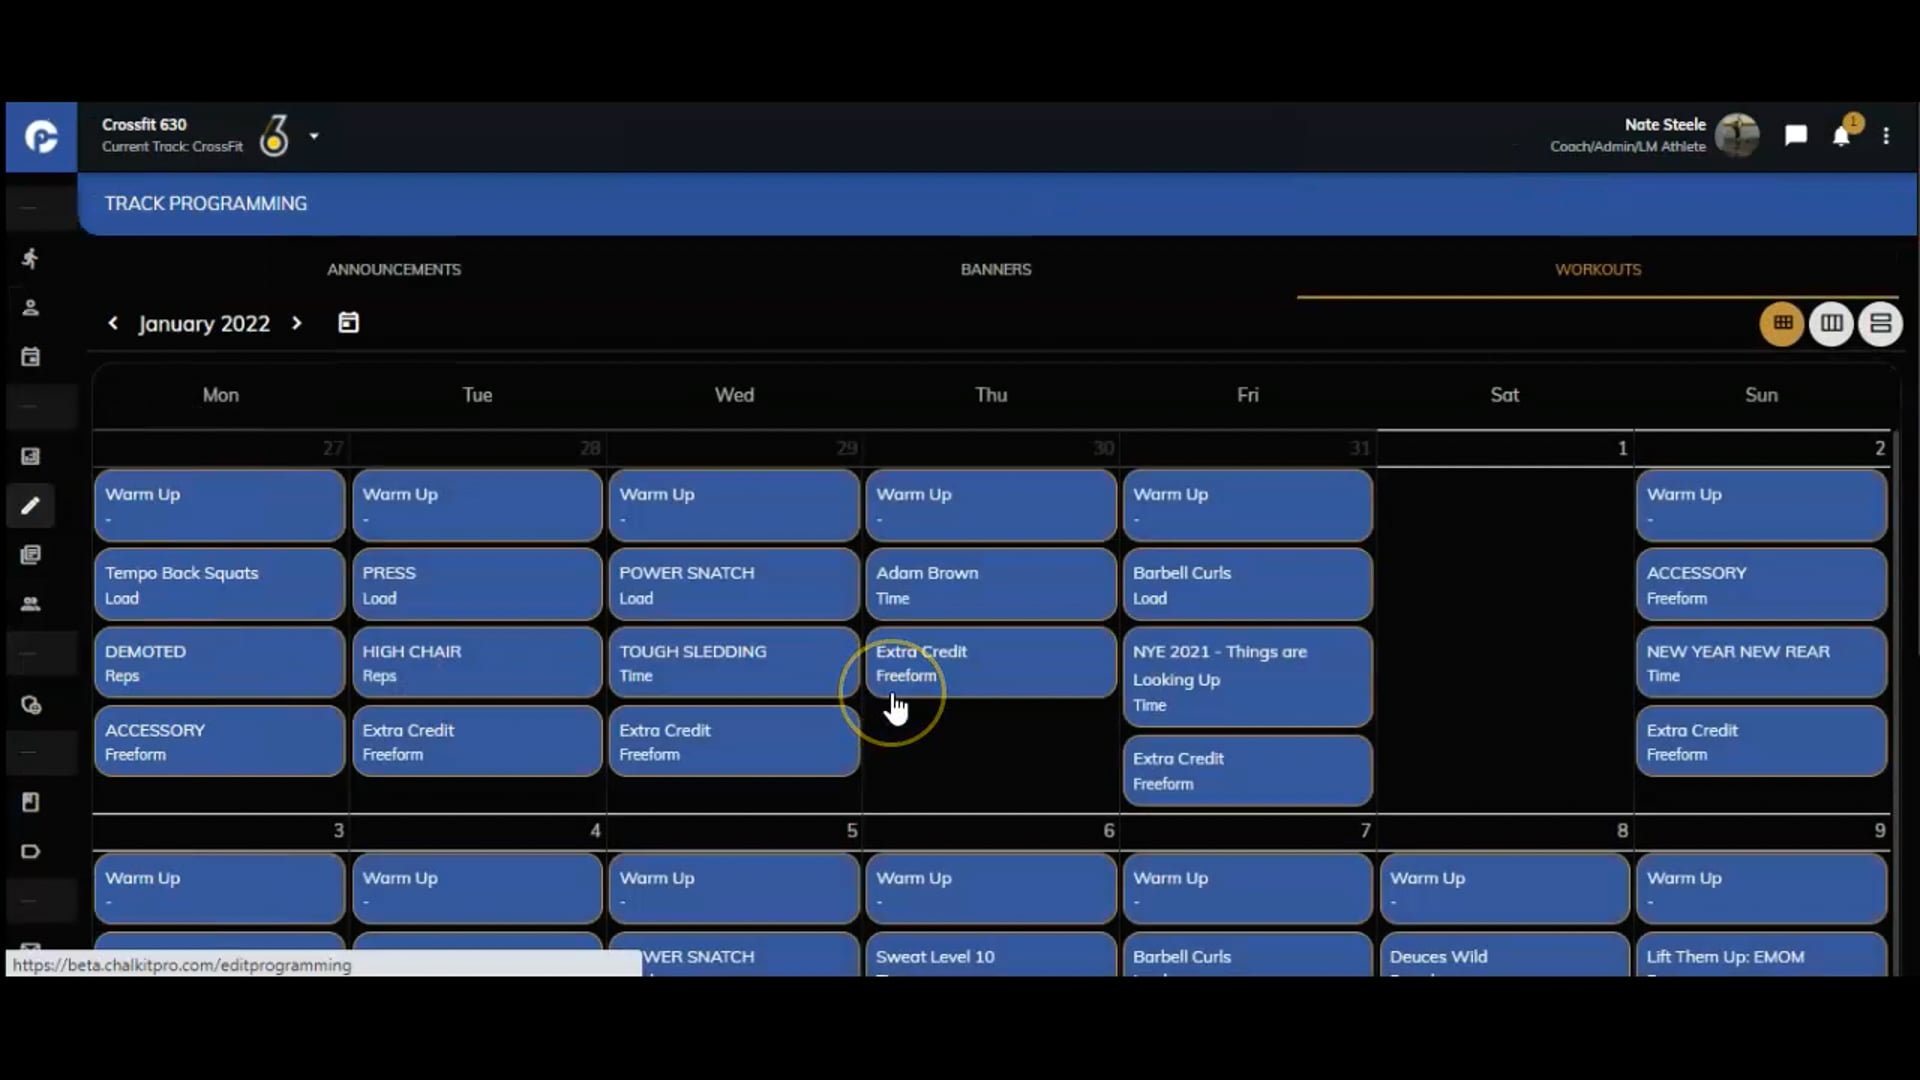The image size is (1920, 1080).
Task: Open Barbell Curls card on Friday 31
Action: (1247, 585)
